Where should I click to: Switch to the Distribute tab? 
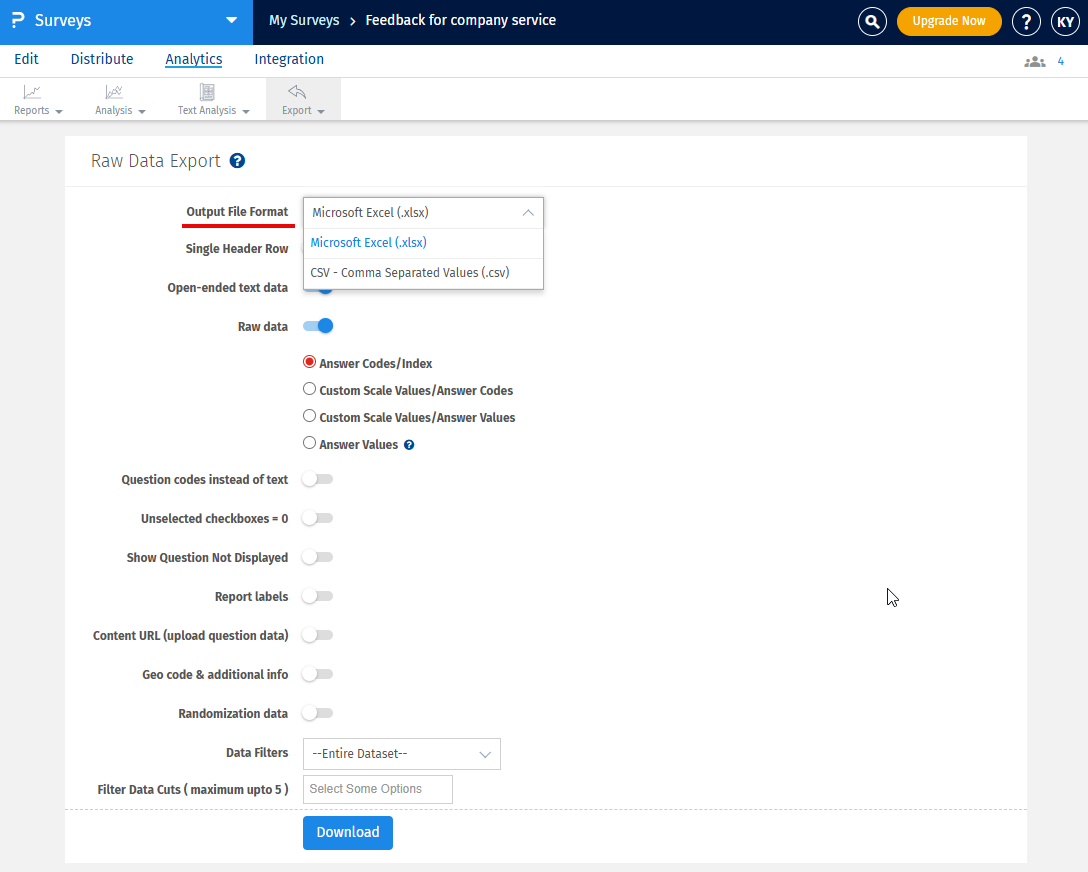[101, 59]
